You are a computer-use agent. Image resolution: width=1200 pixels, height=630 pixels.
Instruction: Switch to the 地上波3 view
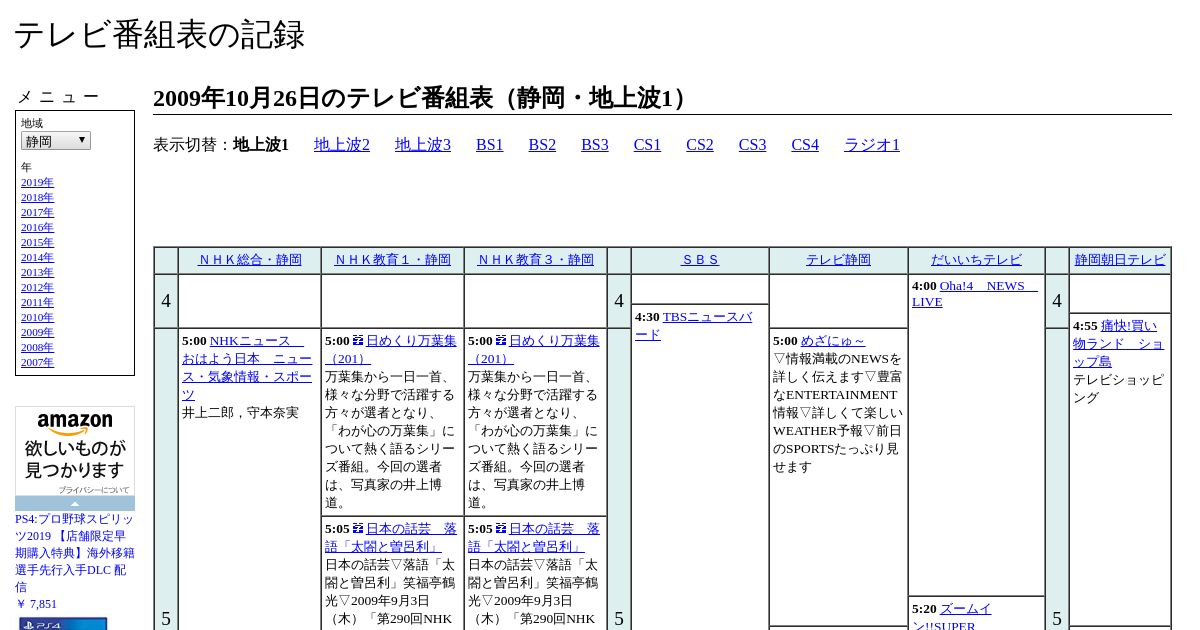coord(423,145)
